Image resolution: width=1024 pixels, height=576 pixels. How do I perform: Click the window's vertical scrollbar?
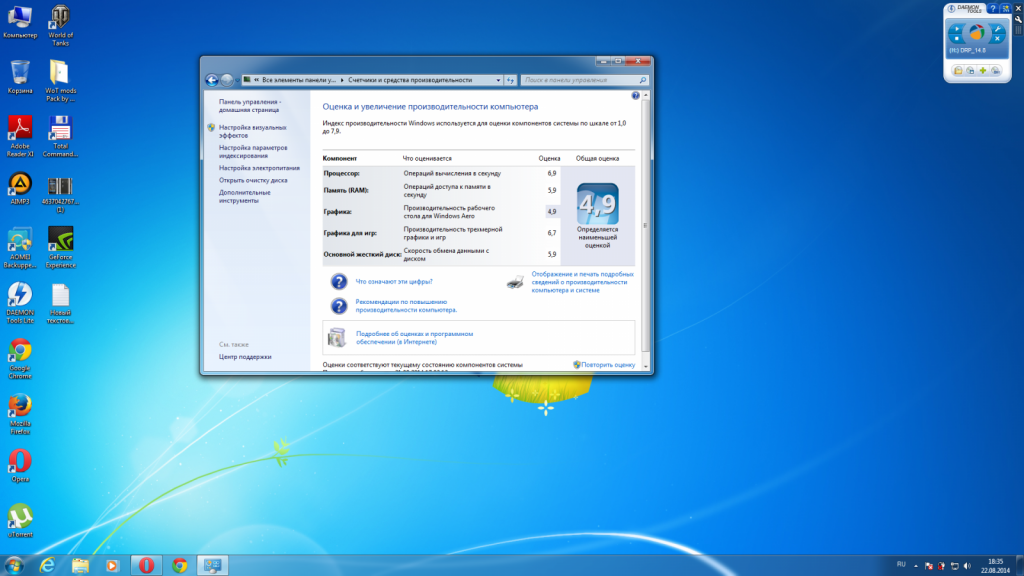[x=645, y=220]
